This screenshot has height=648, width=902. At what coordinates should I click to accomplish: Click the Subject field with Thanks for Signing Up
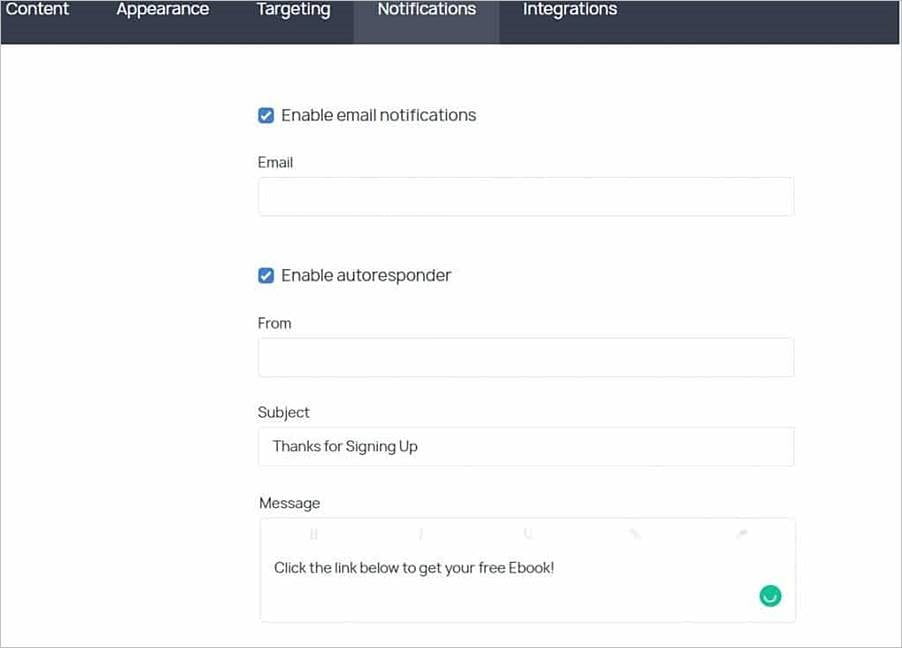point(526,447)
